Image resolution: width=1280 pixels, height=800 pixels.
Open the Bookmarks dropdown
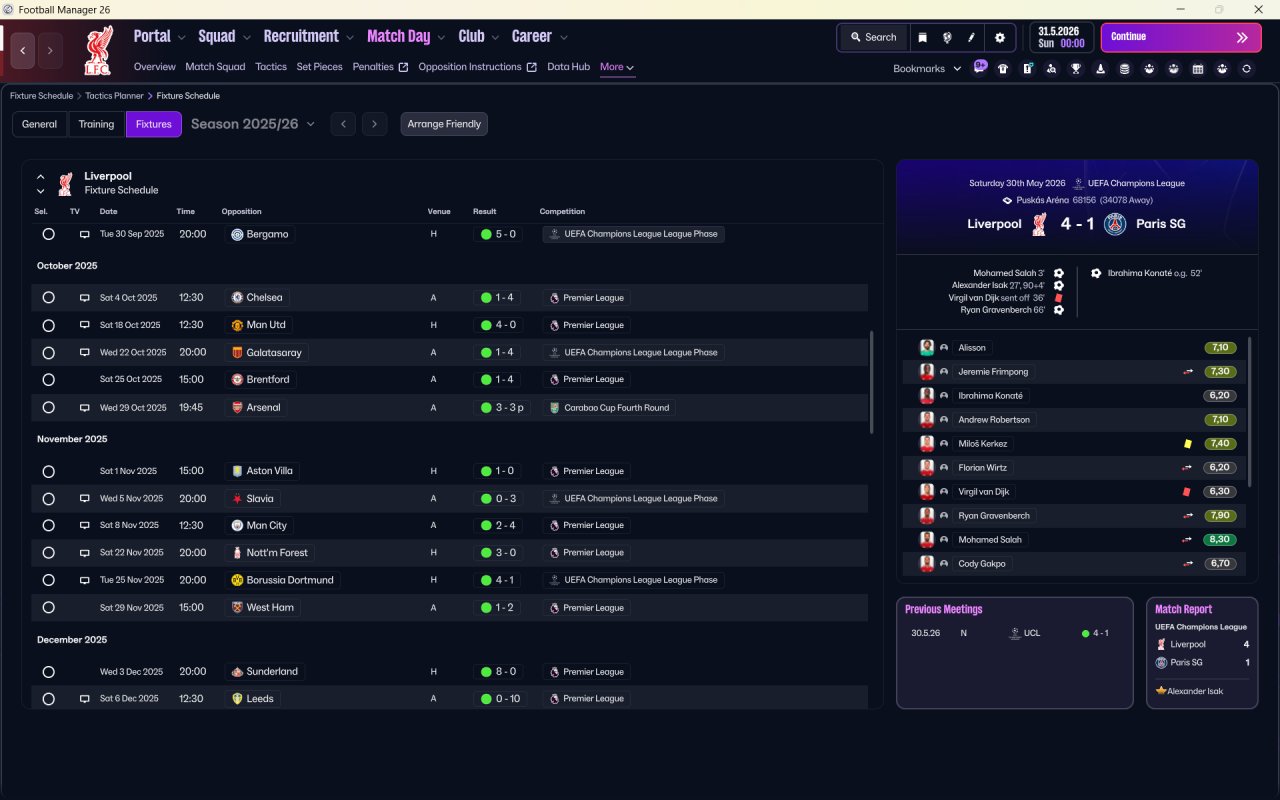click(x=927, y=69)
